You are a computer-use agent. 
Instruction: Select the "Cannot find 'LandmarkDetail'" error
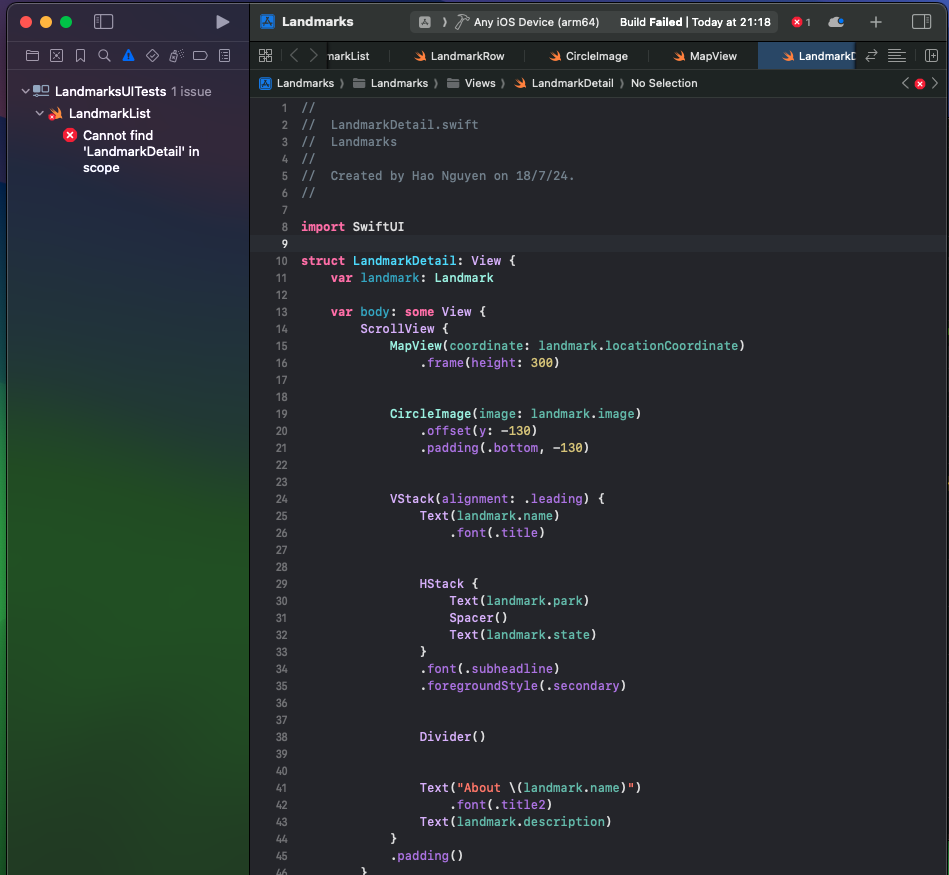[x=140, y=151]
